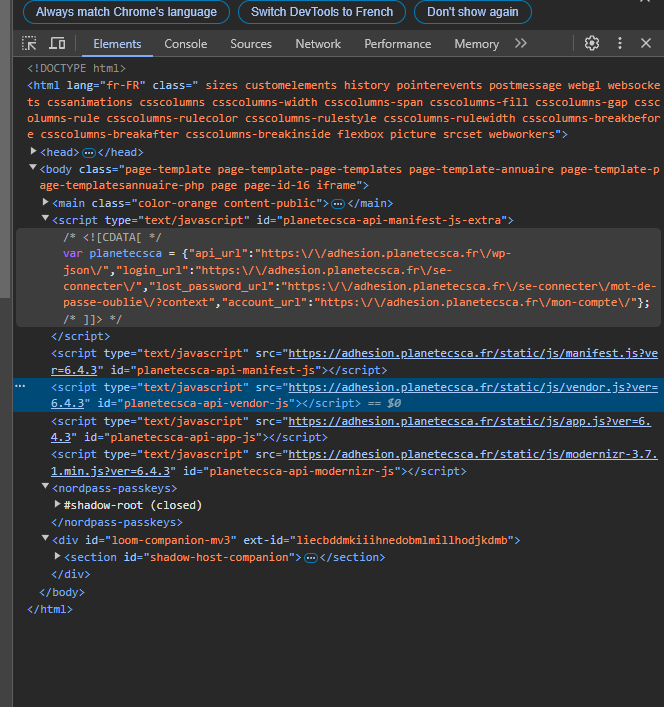Collapse the planetecsca-api-manifest-js-extra script
Viewport: 664px width, 707px height.
point(45,219)
